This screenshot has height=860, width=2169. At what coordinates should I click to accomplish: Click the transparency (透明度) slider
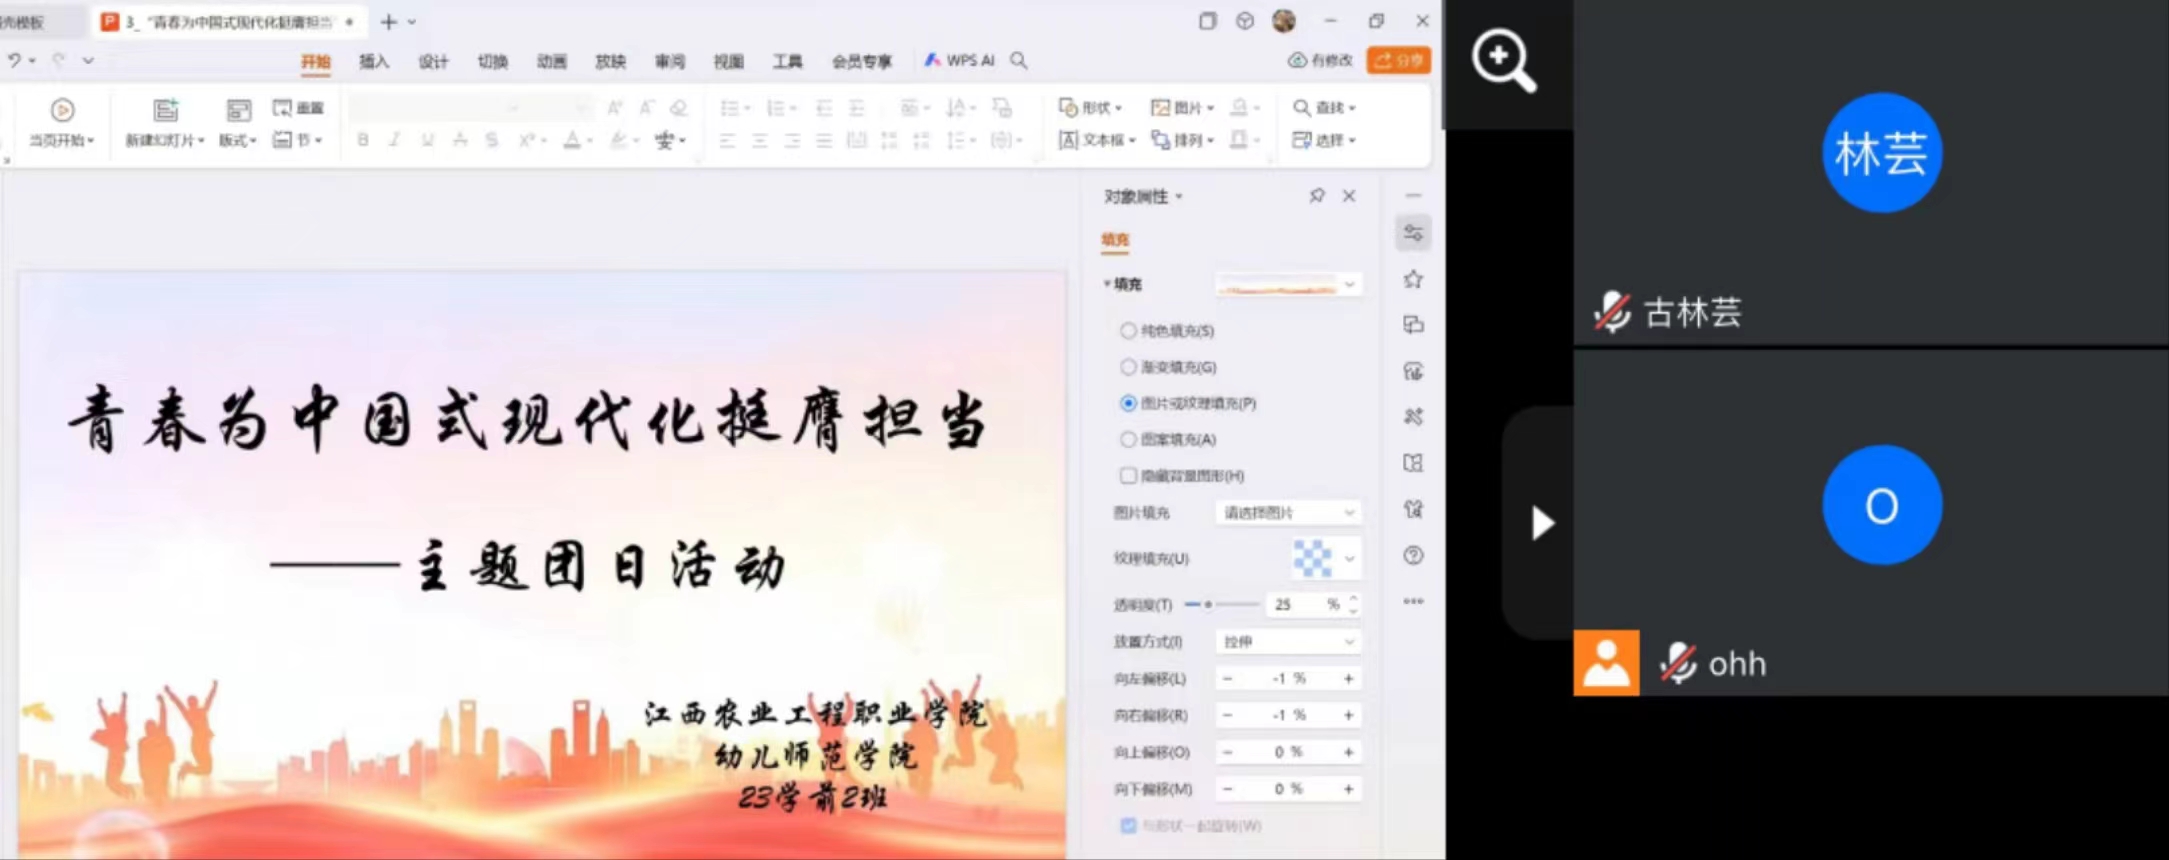click(1222, 605)
